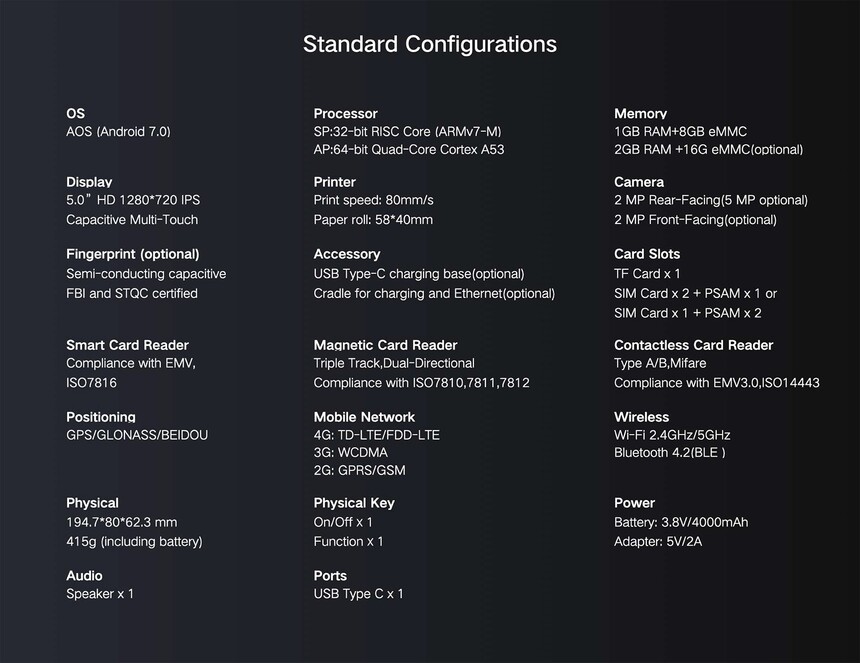Select the Memory heading
Image resolution: width=860 pixels, height=663 pixels.
coord(640,114)
